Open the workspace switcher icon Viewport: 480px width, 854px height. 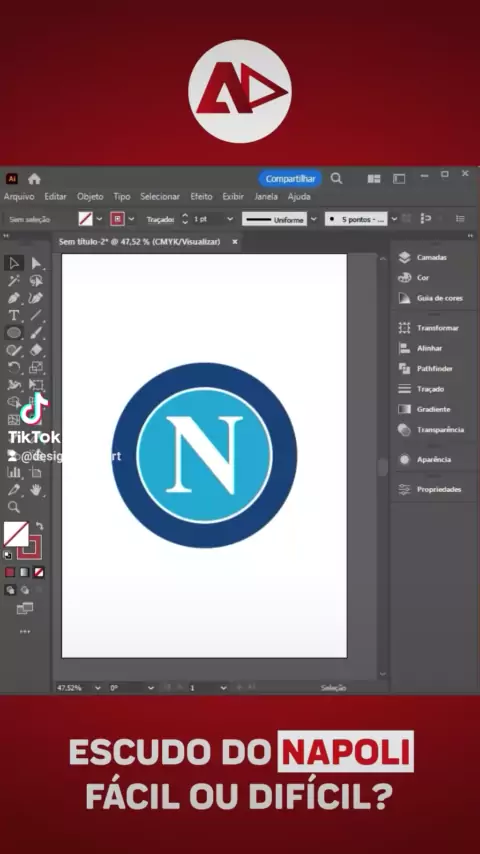click(399, 179)
